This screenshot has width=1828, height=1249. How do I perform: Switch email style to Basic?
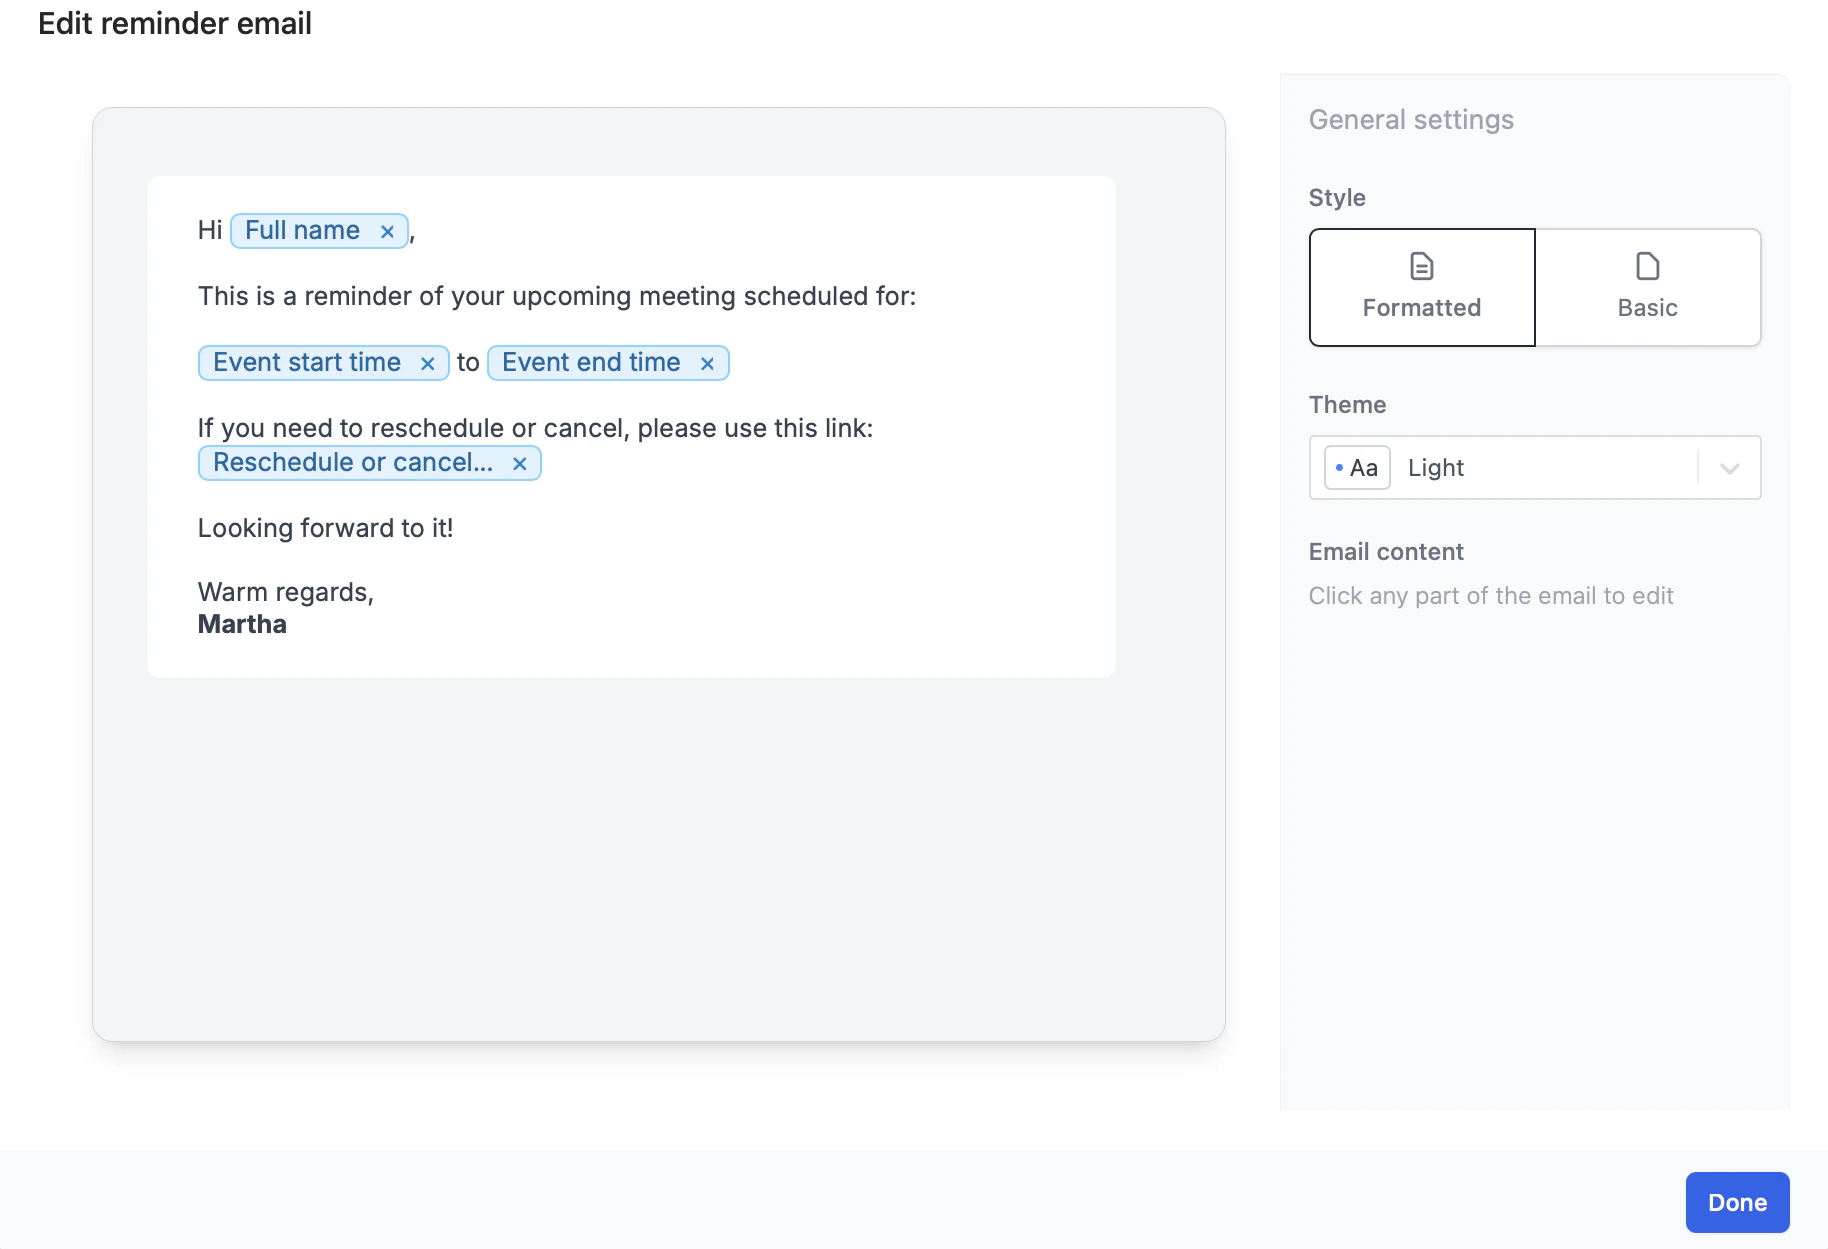[1646, 288]
